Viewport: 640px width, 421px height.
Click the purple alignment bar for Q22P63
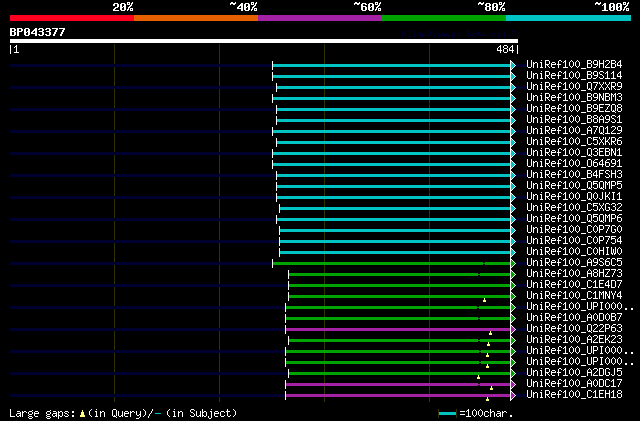398,330
